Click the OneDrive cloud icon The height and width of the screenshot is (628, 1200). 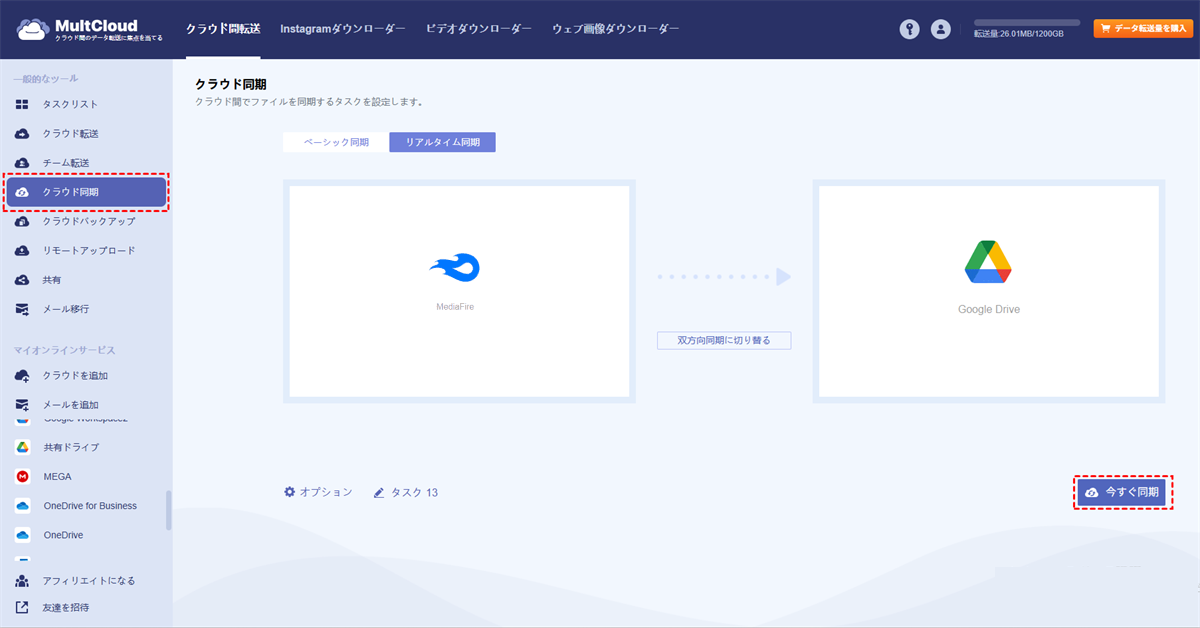(x=22, y=535)
